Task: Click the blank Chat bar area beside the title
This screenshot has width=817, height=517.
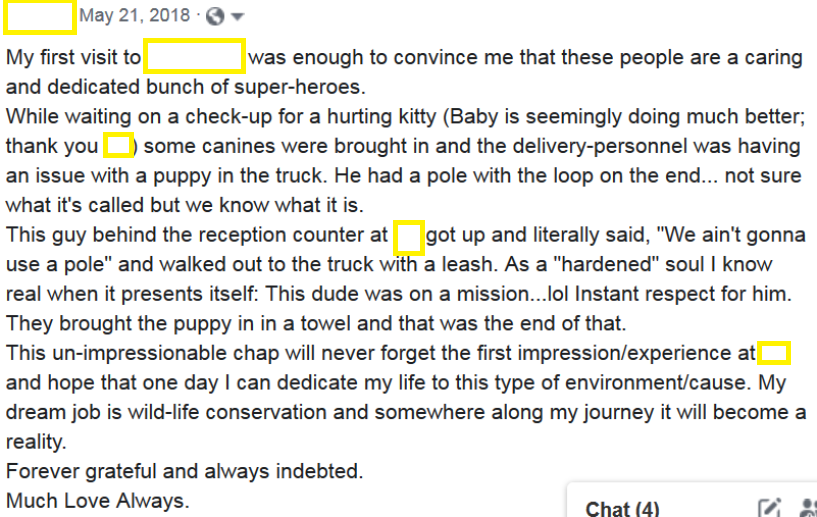Action: (708, 508)
